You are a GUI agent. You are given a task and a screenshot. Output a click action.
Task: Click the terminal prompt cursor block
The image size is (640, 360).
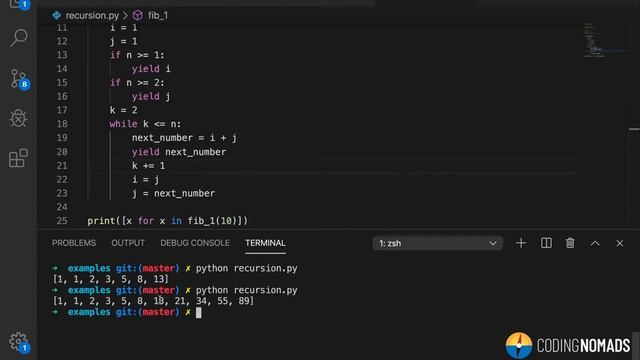coord(198,313)
